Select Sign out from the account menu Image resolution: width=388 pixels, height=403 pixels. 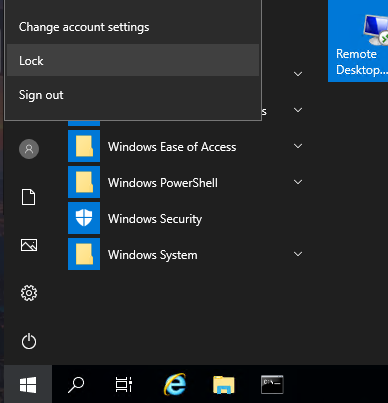coord(133,95)
